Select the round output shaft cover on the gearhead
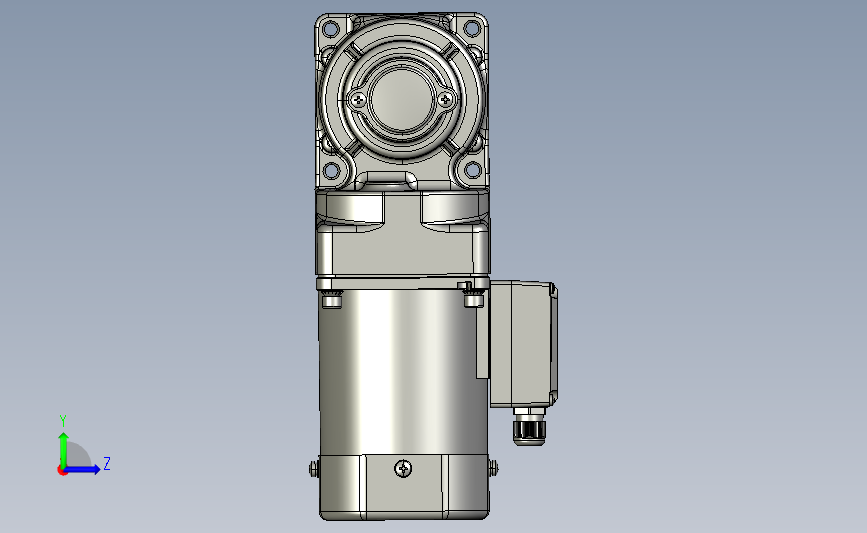Viewport: 867px width, 533px height. (401, 100)
